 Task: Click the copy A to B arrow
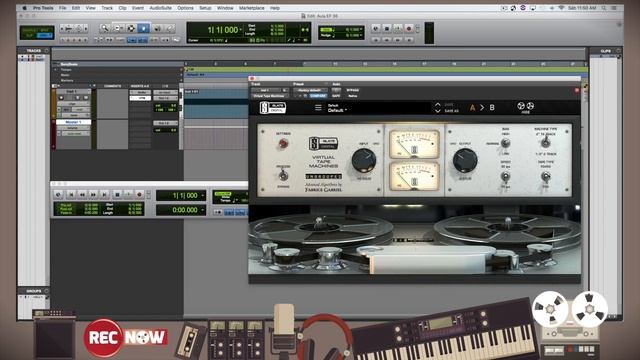[x=482, y=108]
